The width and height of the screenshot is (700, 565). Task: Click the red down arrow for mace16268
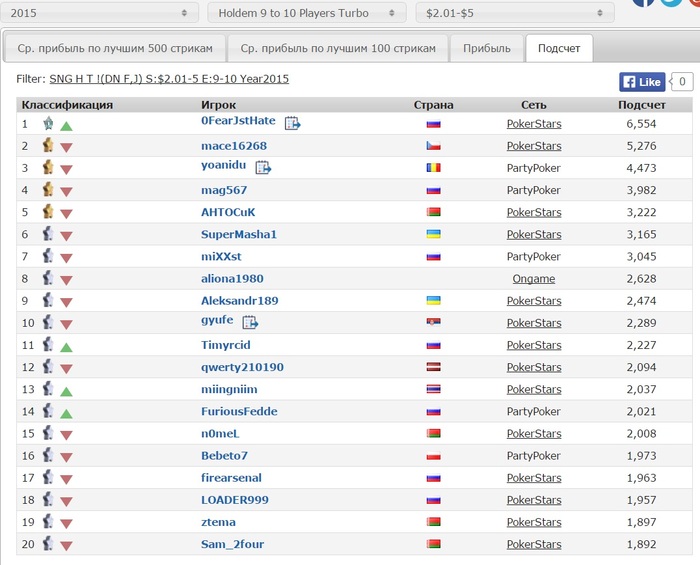67,147
